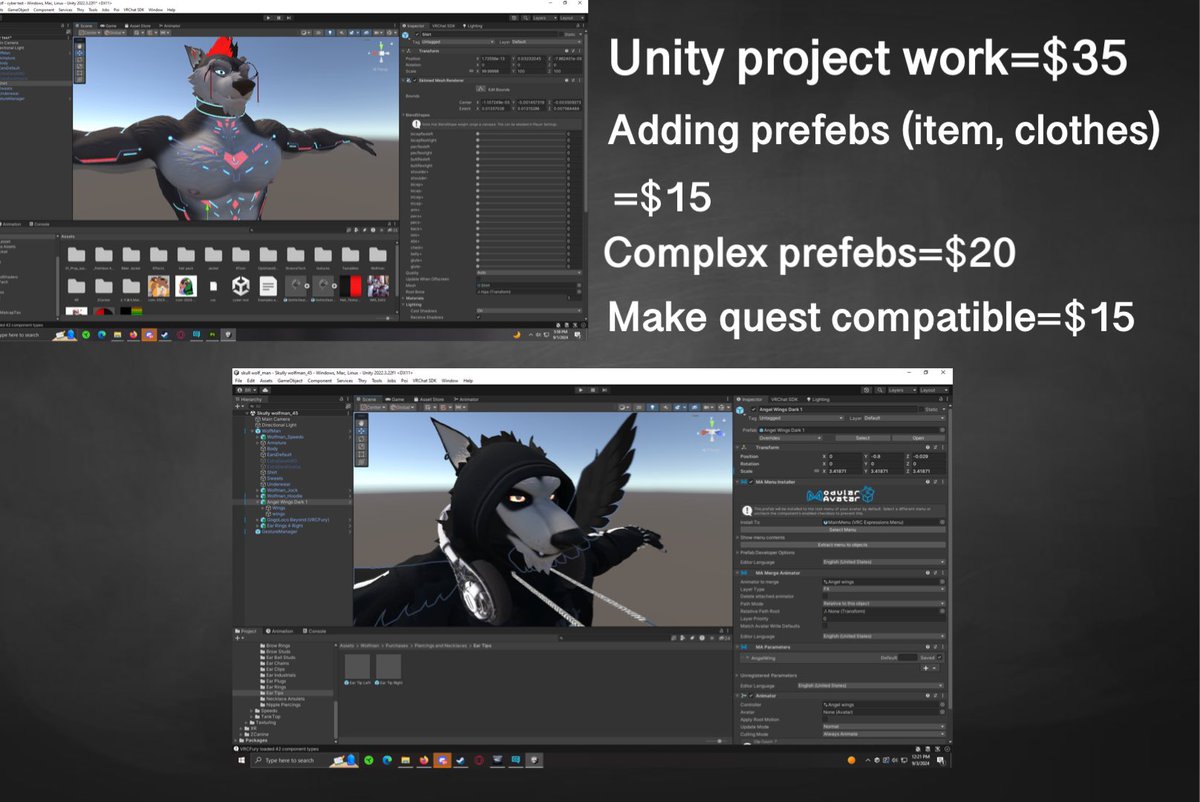1200x802 pixels.
Task: Click the prefab Open button
Action: 918,438
